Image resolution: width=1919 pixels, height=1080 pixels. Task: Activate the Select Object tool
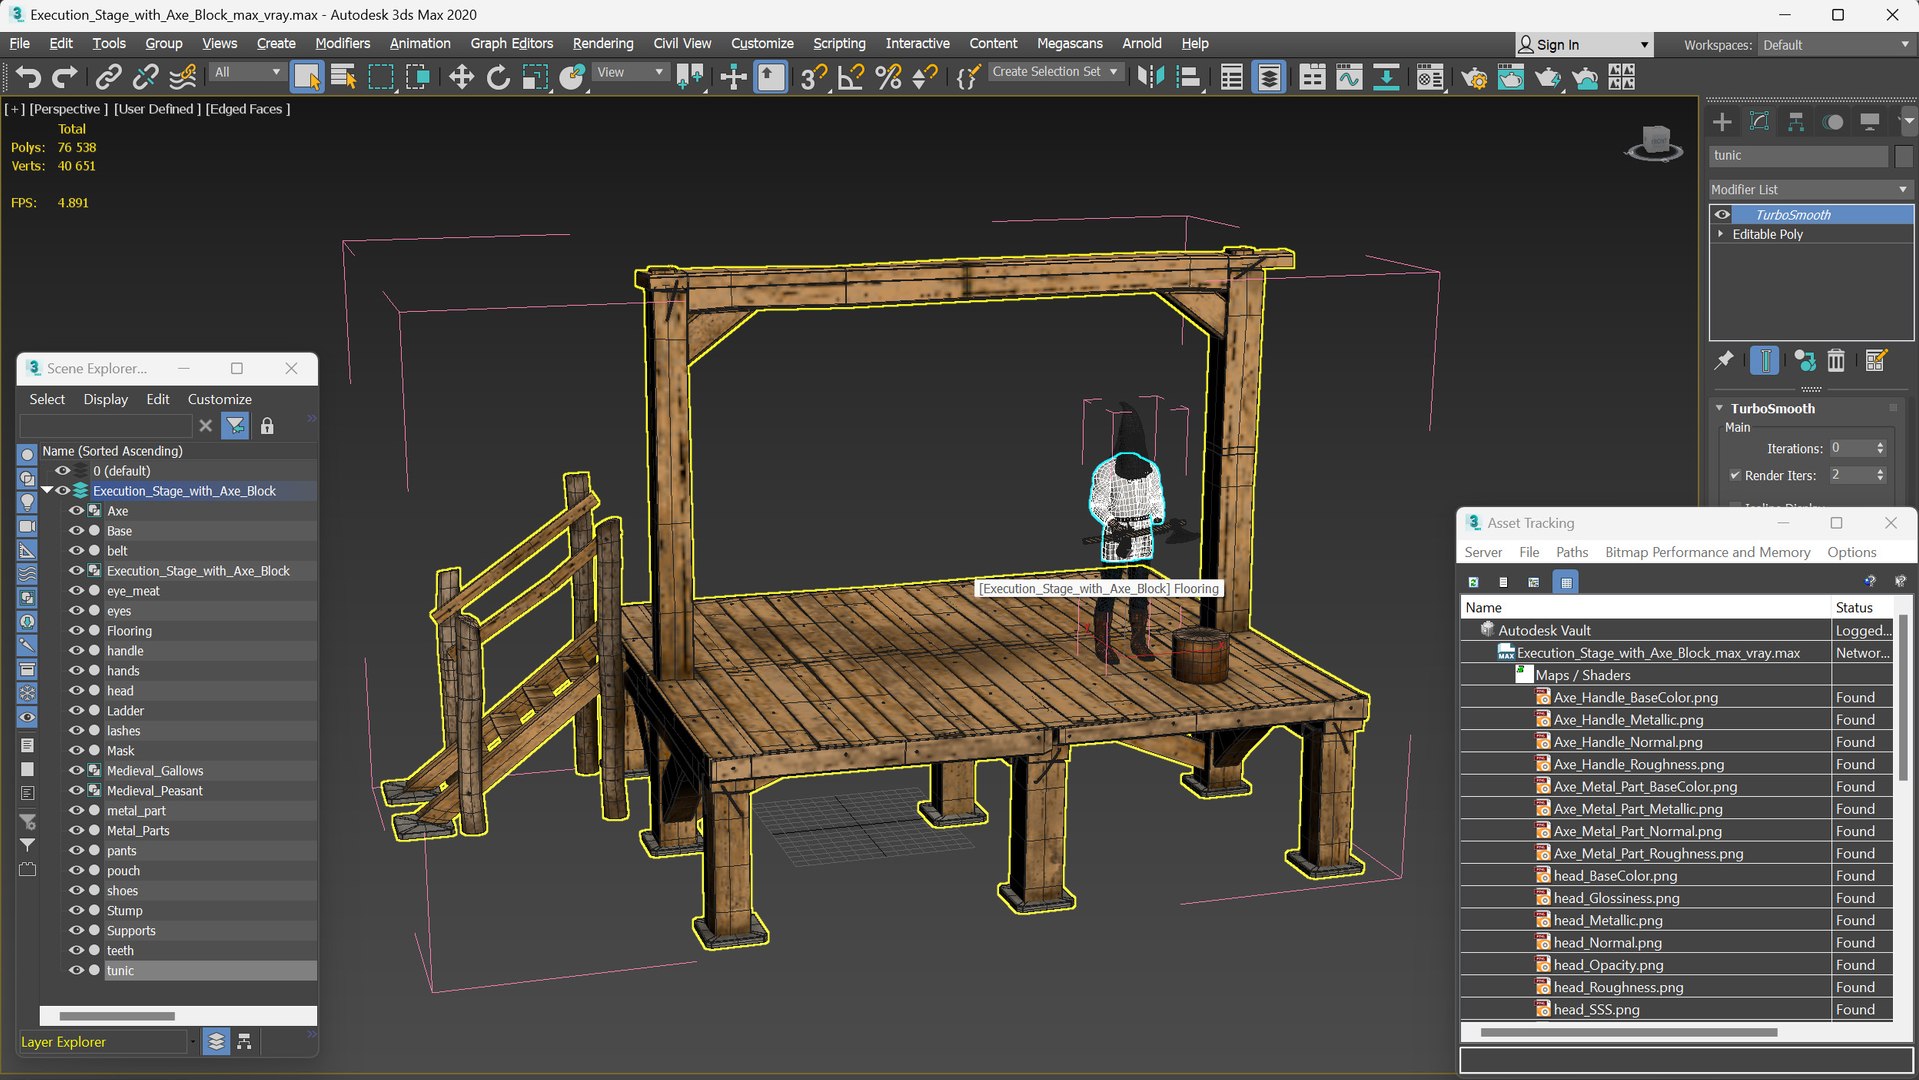[x=307, y=77]
